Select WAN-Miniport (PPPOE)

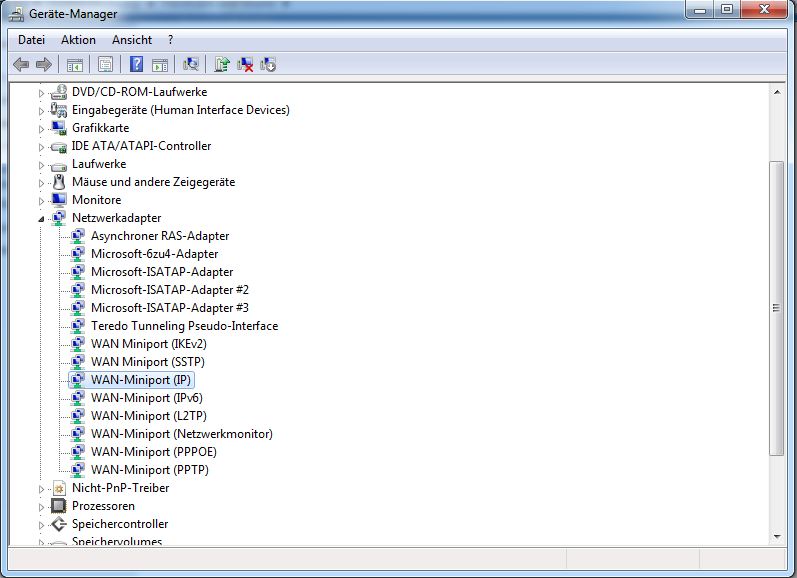coord(154,452)
